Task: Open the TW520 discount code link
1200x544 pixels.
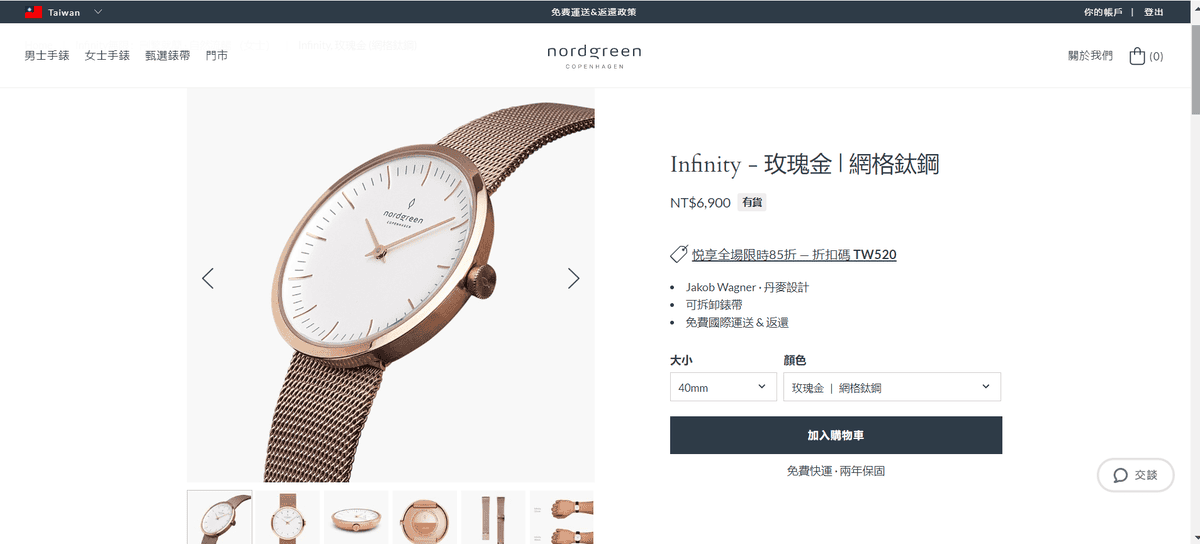Action: 794,255
